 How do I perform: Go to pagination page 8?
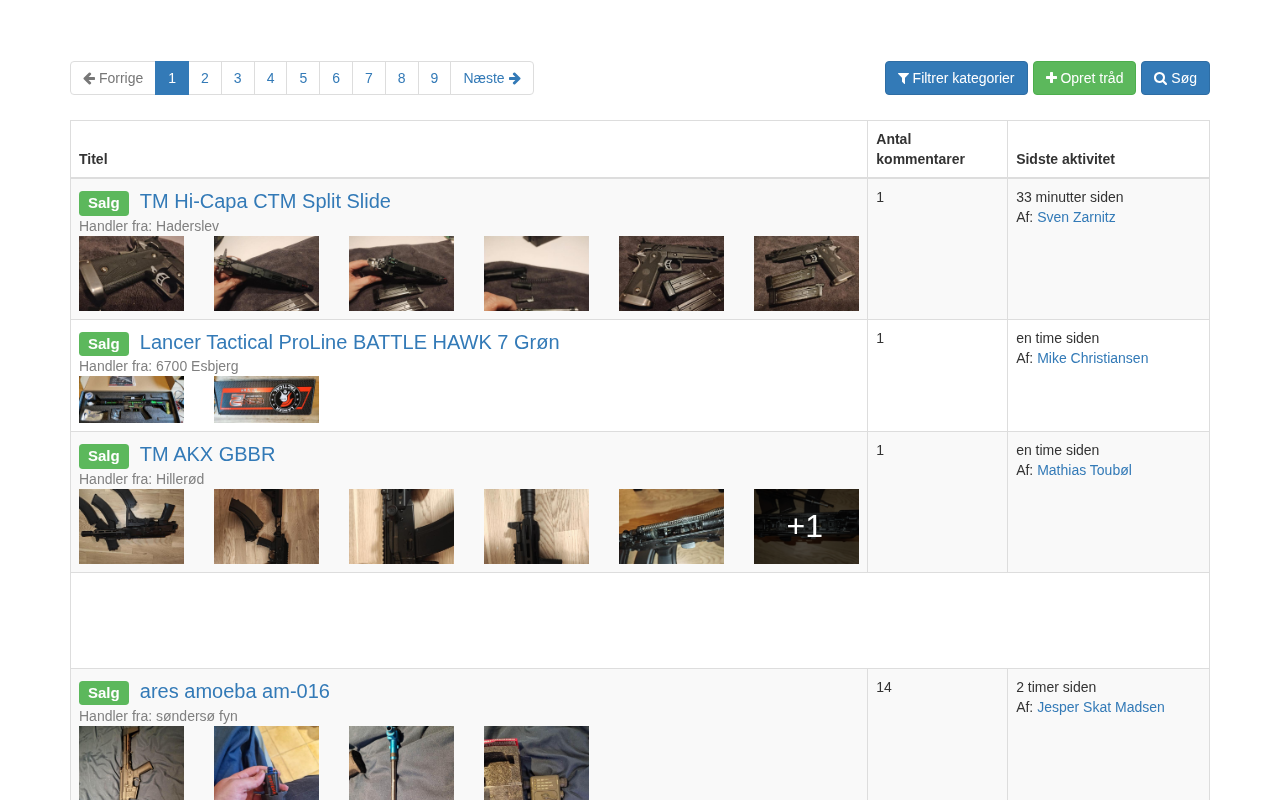click(402, 78)
